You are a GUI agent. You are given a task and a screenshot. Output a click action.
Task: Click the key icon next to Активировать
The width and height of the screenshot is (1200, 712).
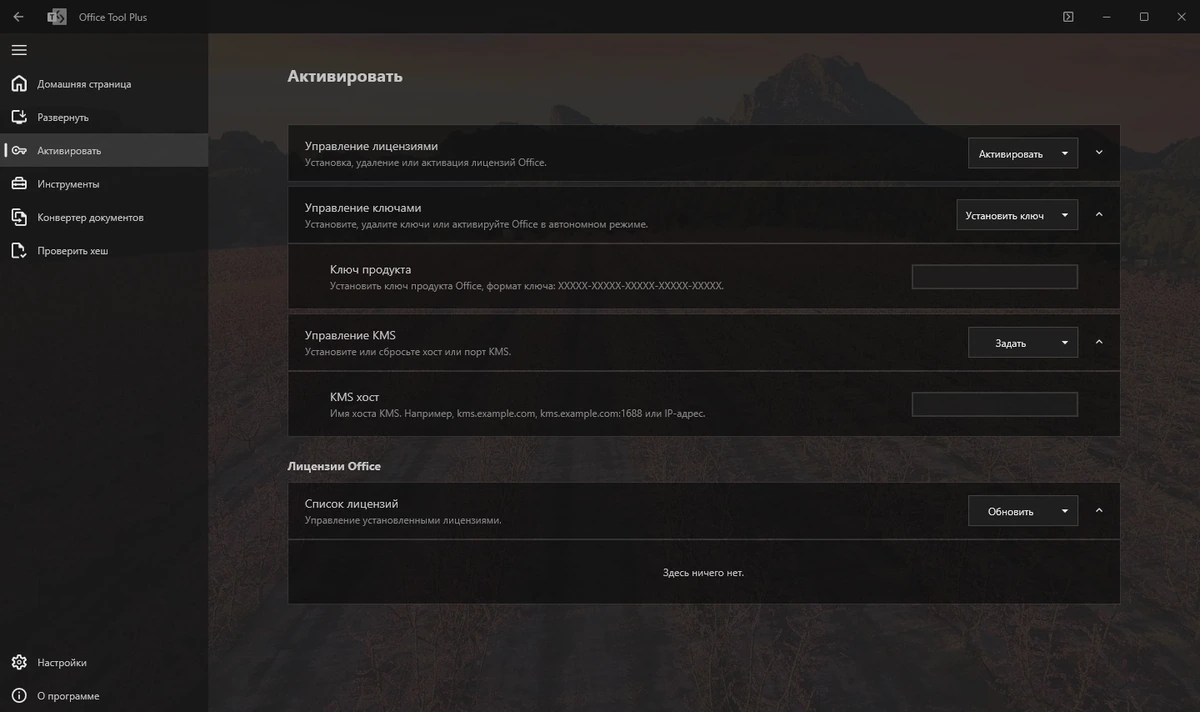tap(19, 151)
